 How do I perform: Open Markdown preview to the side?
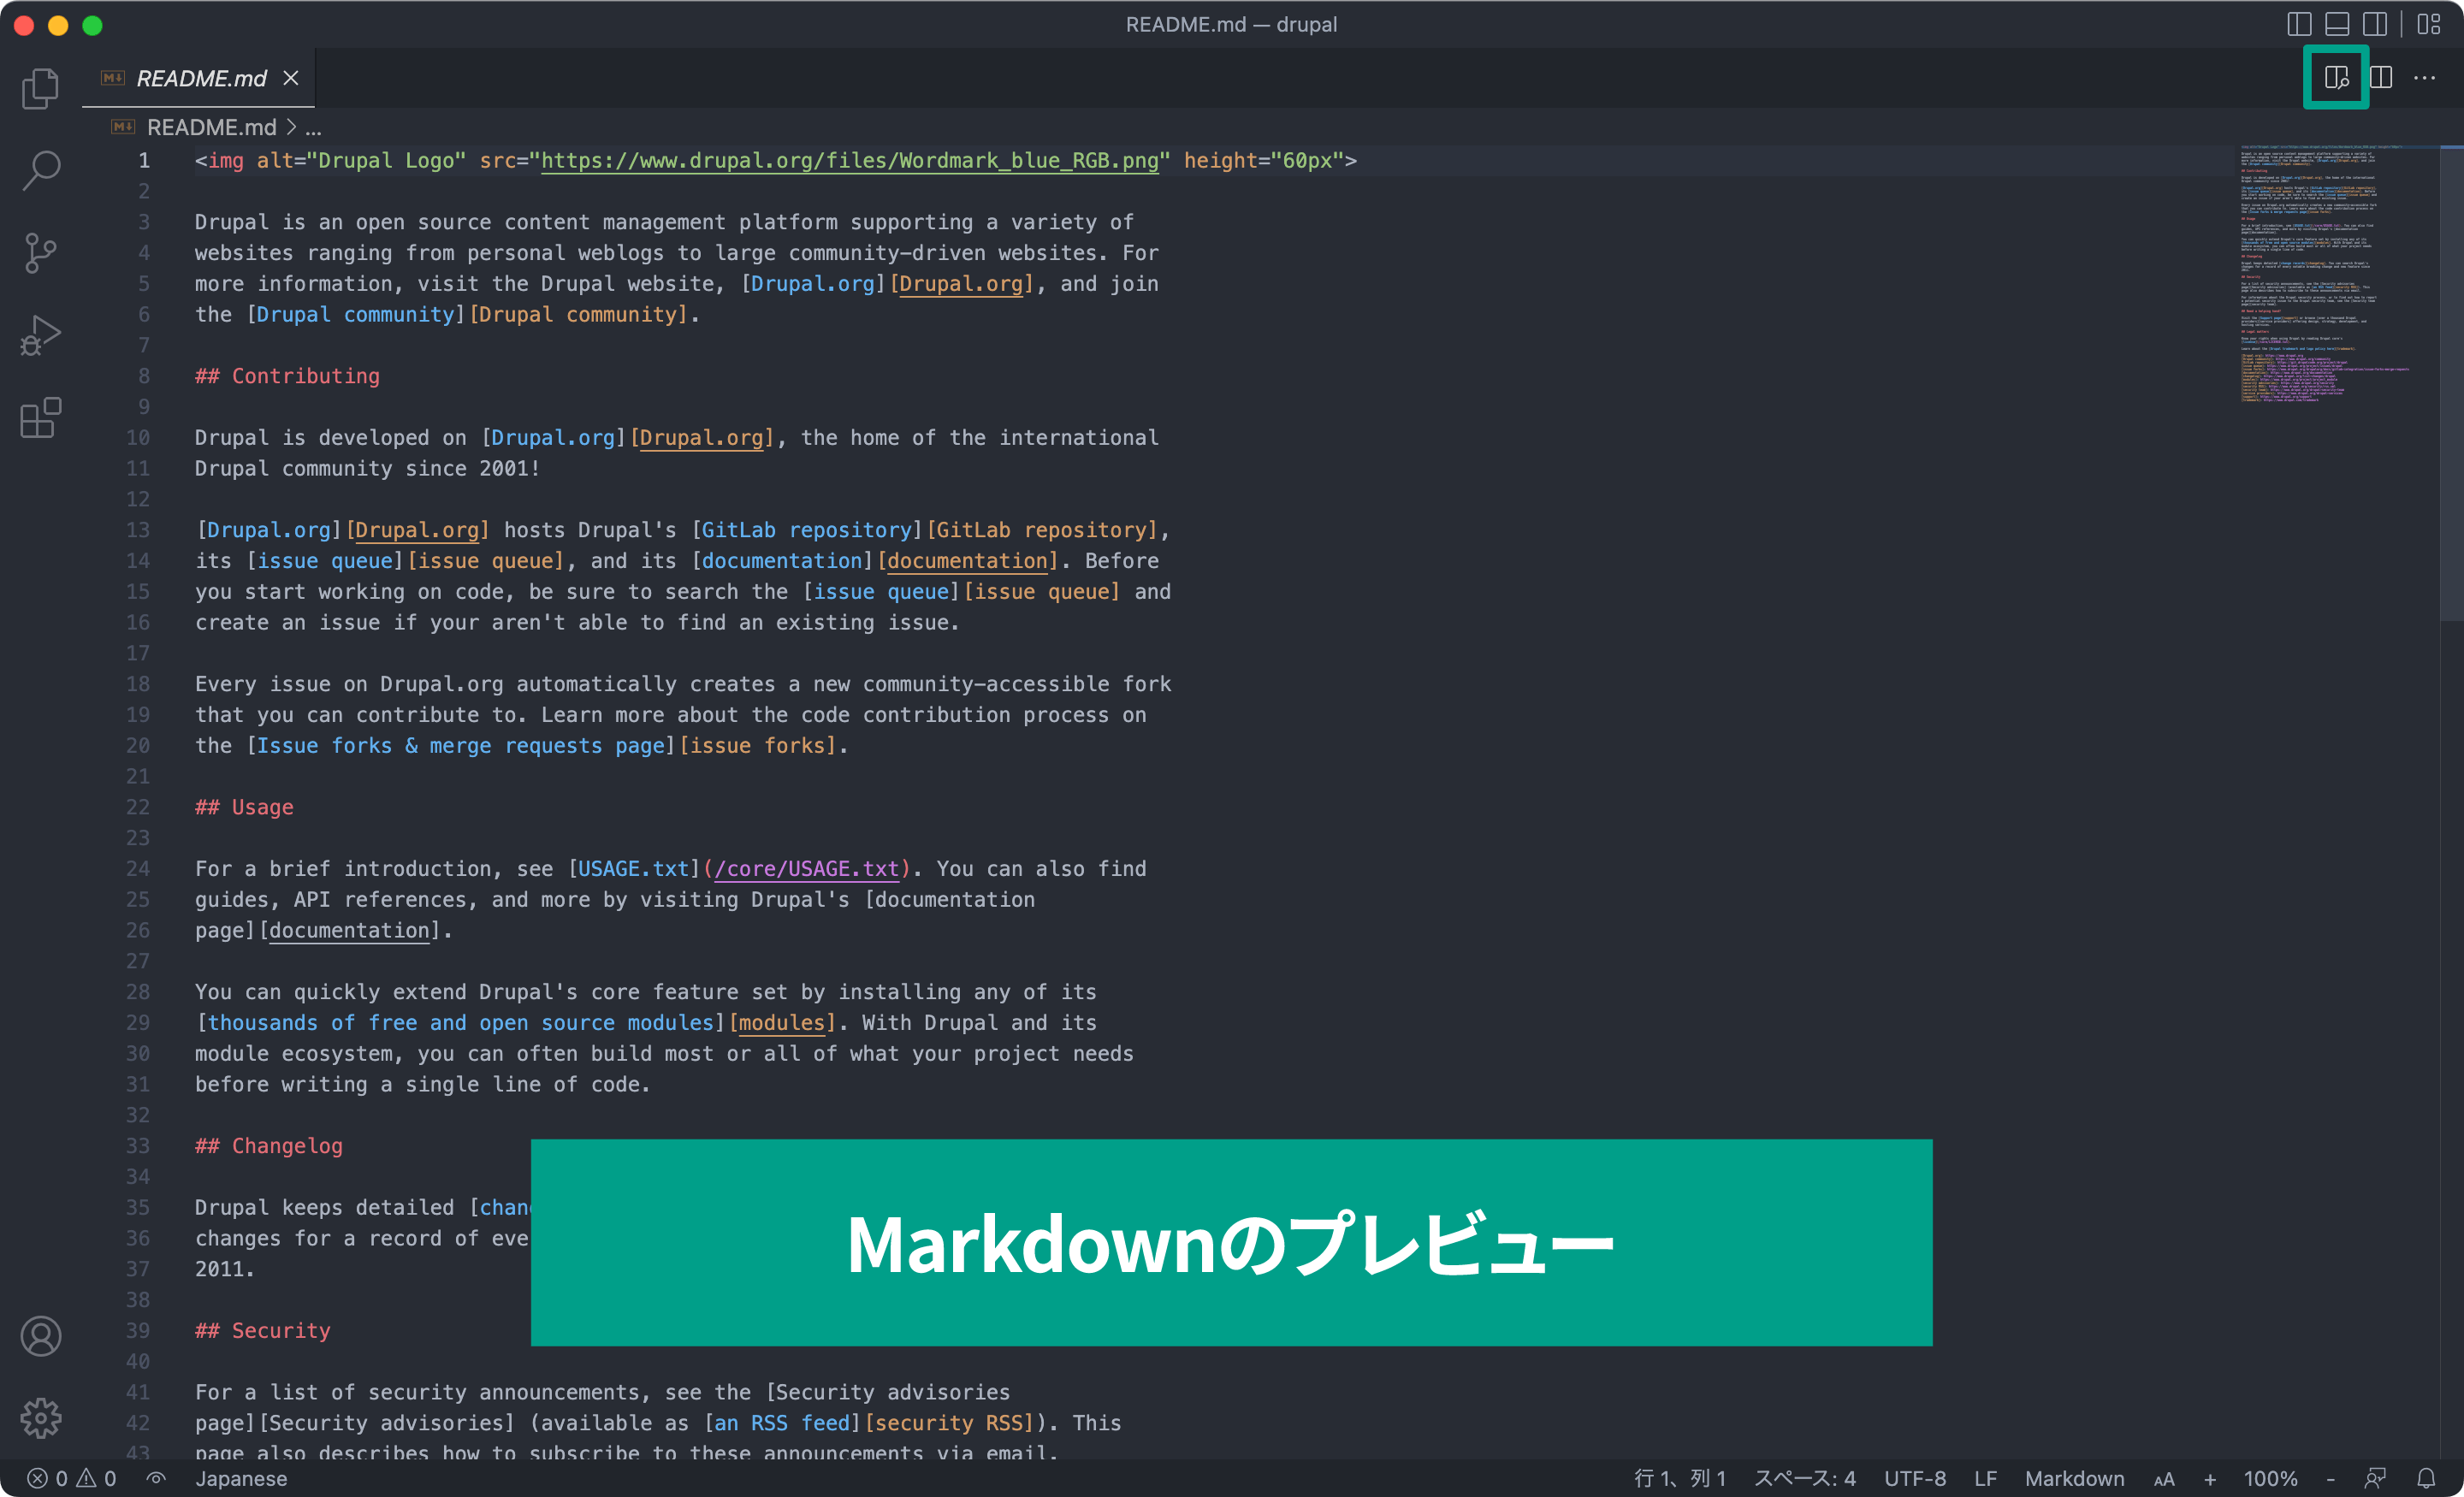[x=2336, y=77]
